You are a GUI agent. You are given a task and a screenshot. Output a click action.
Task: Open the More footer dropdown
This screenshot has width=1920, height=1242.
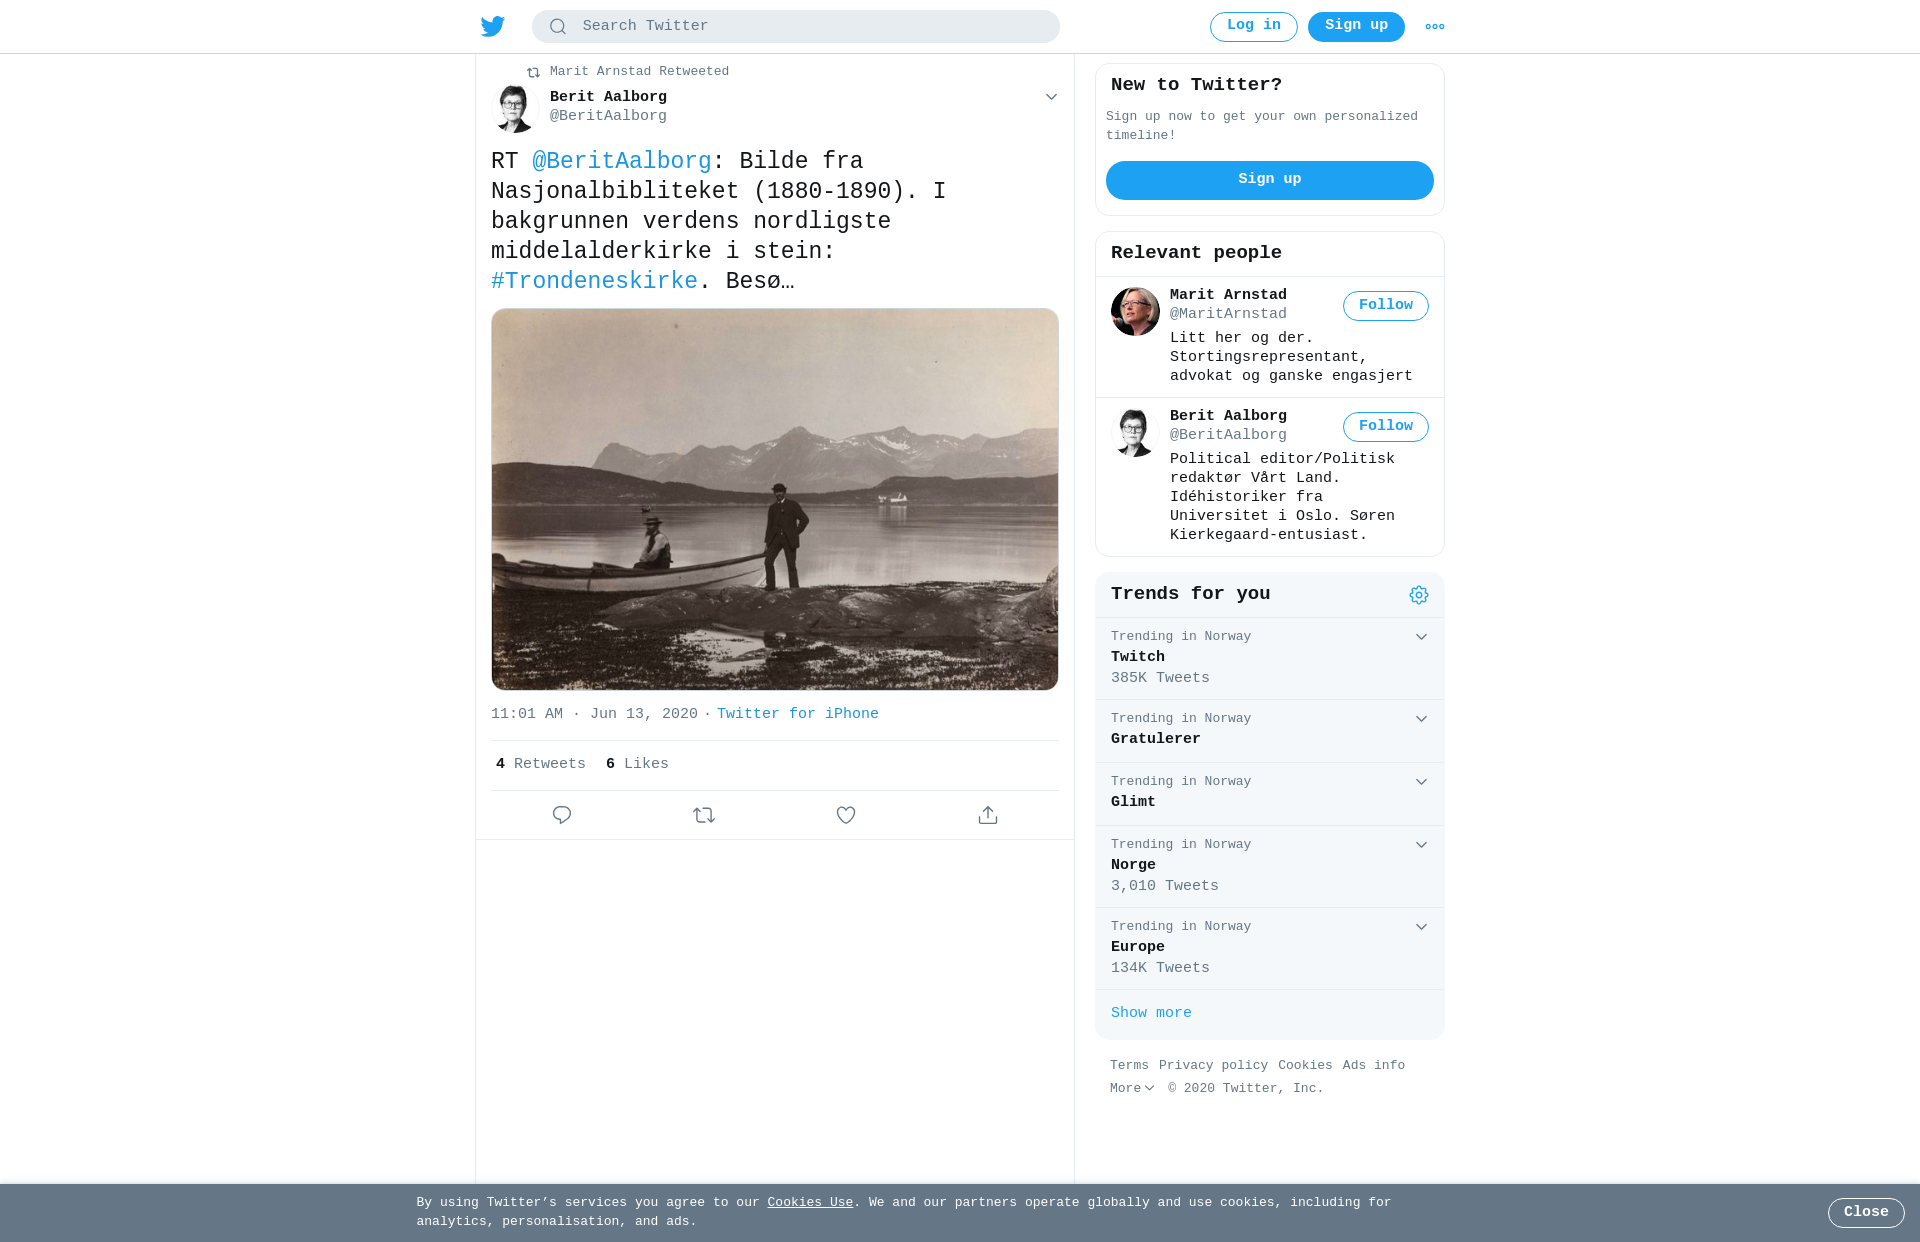click(x=1132, y=1088)
